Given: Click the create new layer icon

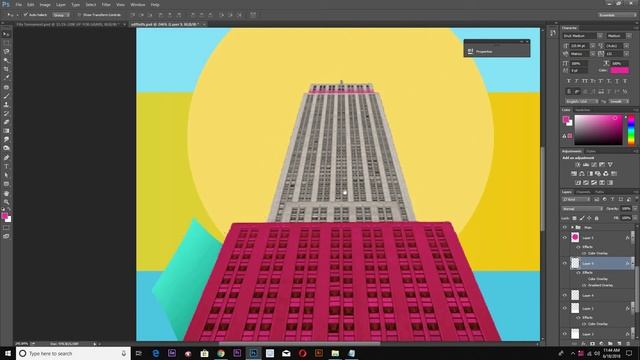Looking at the screenshot, I should tap(619, 344).
